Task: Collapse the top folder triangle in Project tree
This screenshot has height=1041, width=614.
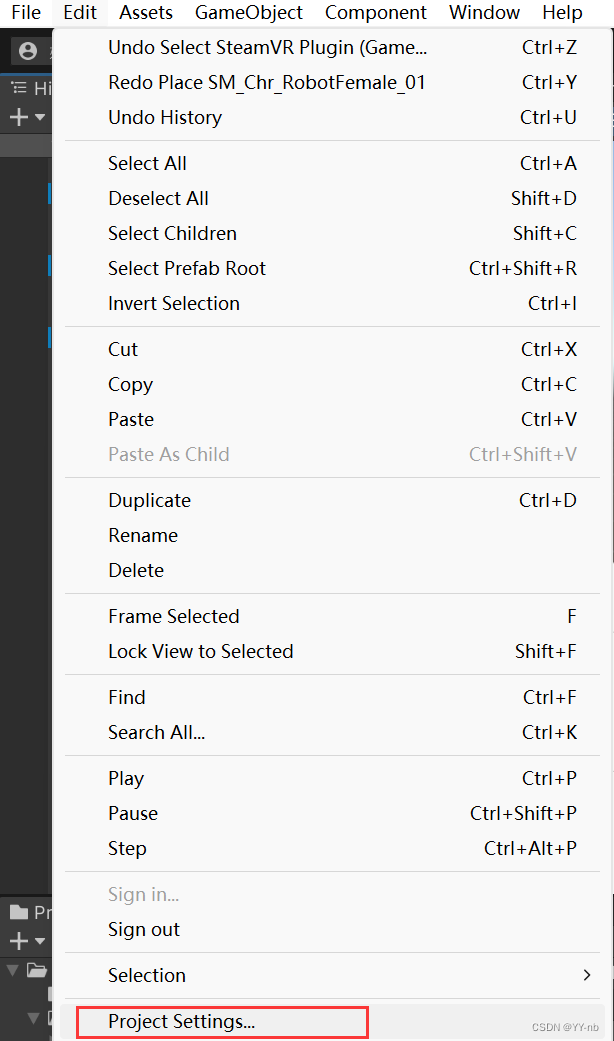Action: click(12, 970)
